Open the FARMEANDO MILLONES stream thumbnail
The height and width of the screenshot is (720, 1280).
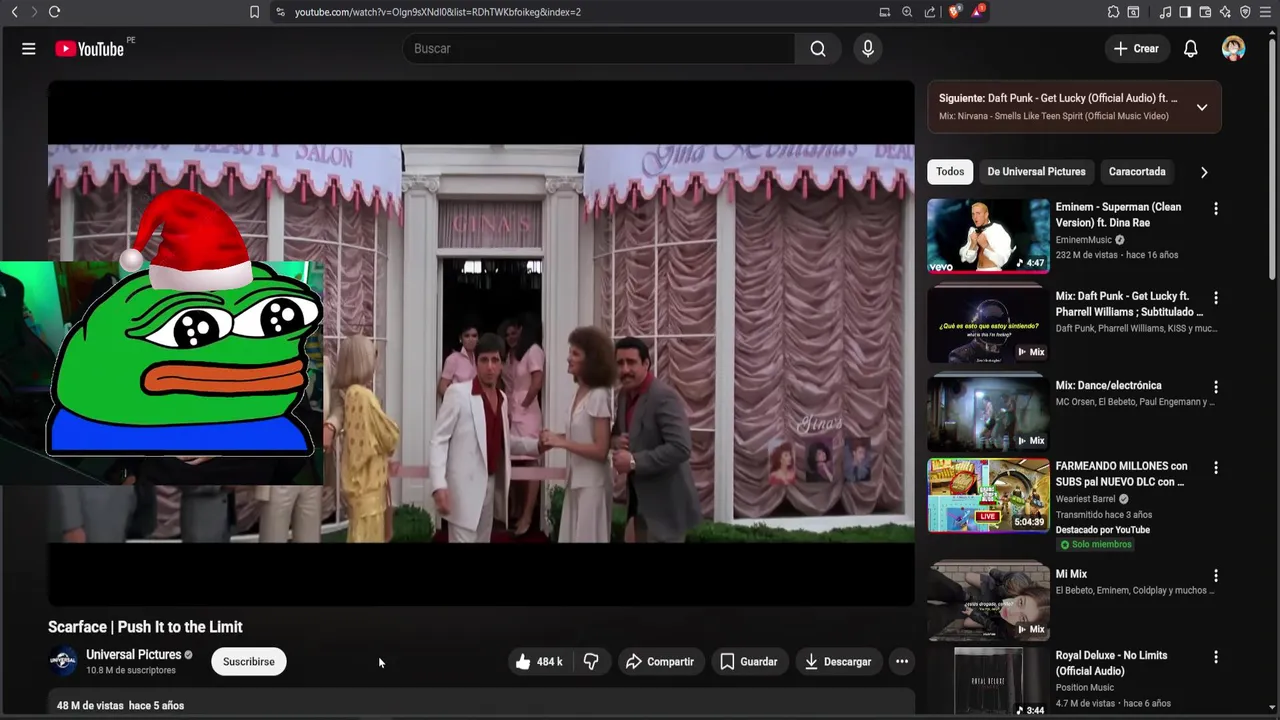(x=988, y=495)
